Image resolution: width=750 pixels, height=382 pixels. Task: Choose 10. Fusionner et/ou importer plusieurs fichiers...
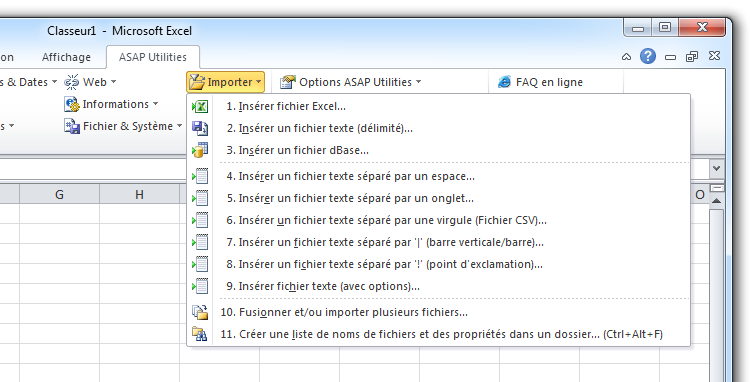click(439, 312)
